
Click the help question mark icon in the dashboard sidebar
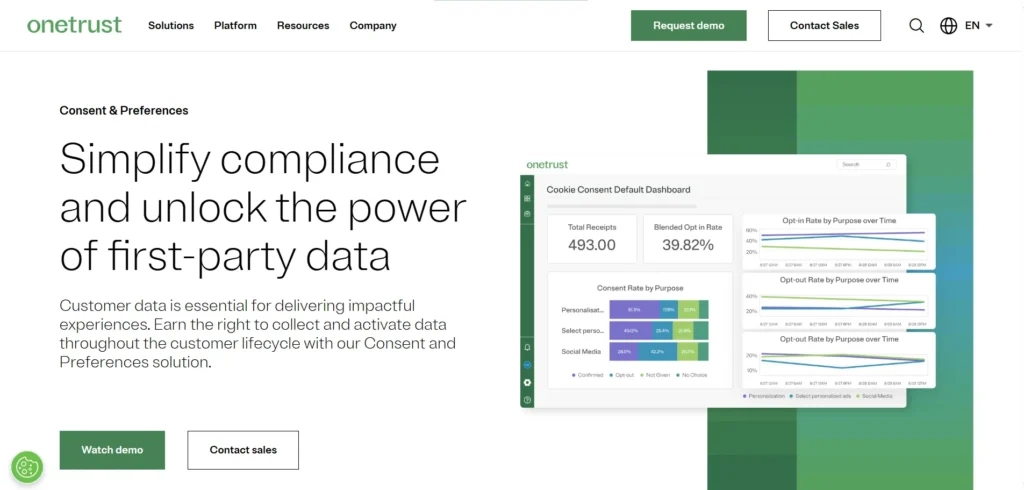527,400
